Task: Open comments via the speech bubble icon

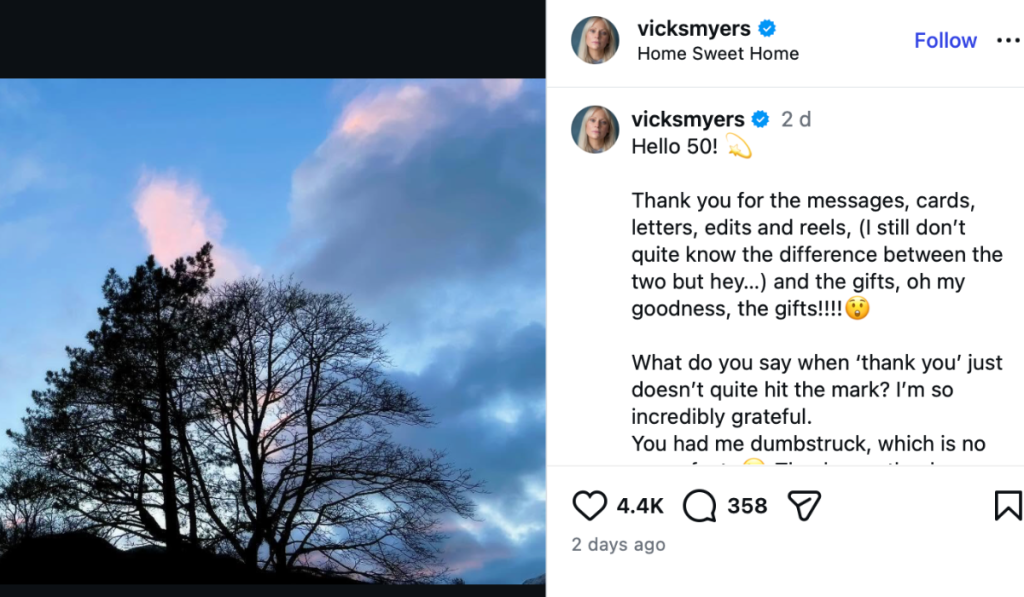Action: (x=700, y=506)
